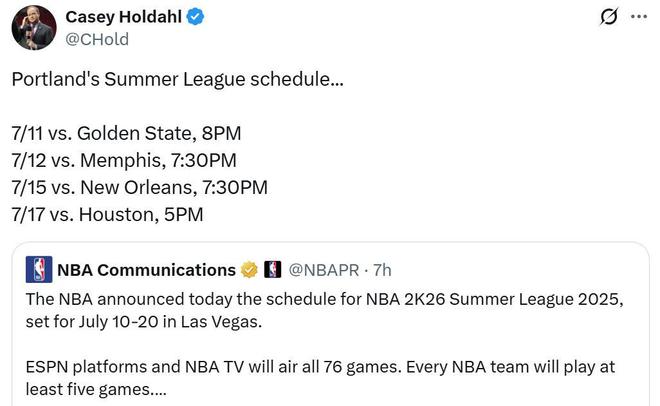Viewport: 660px width, 406px height.
Task: Click the Casey Holdahl display name
Action: [123, 17]
